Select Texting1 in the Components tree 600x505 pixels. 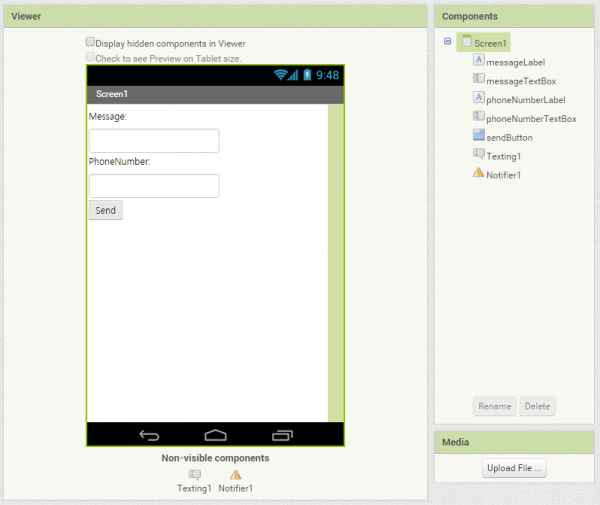coord(503,156)
